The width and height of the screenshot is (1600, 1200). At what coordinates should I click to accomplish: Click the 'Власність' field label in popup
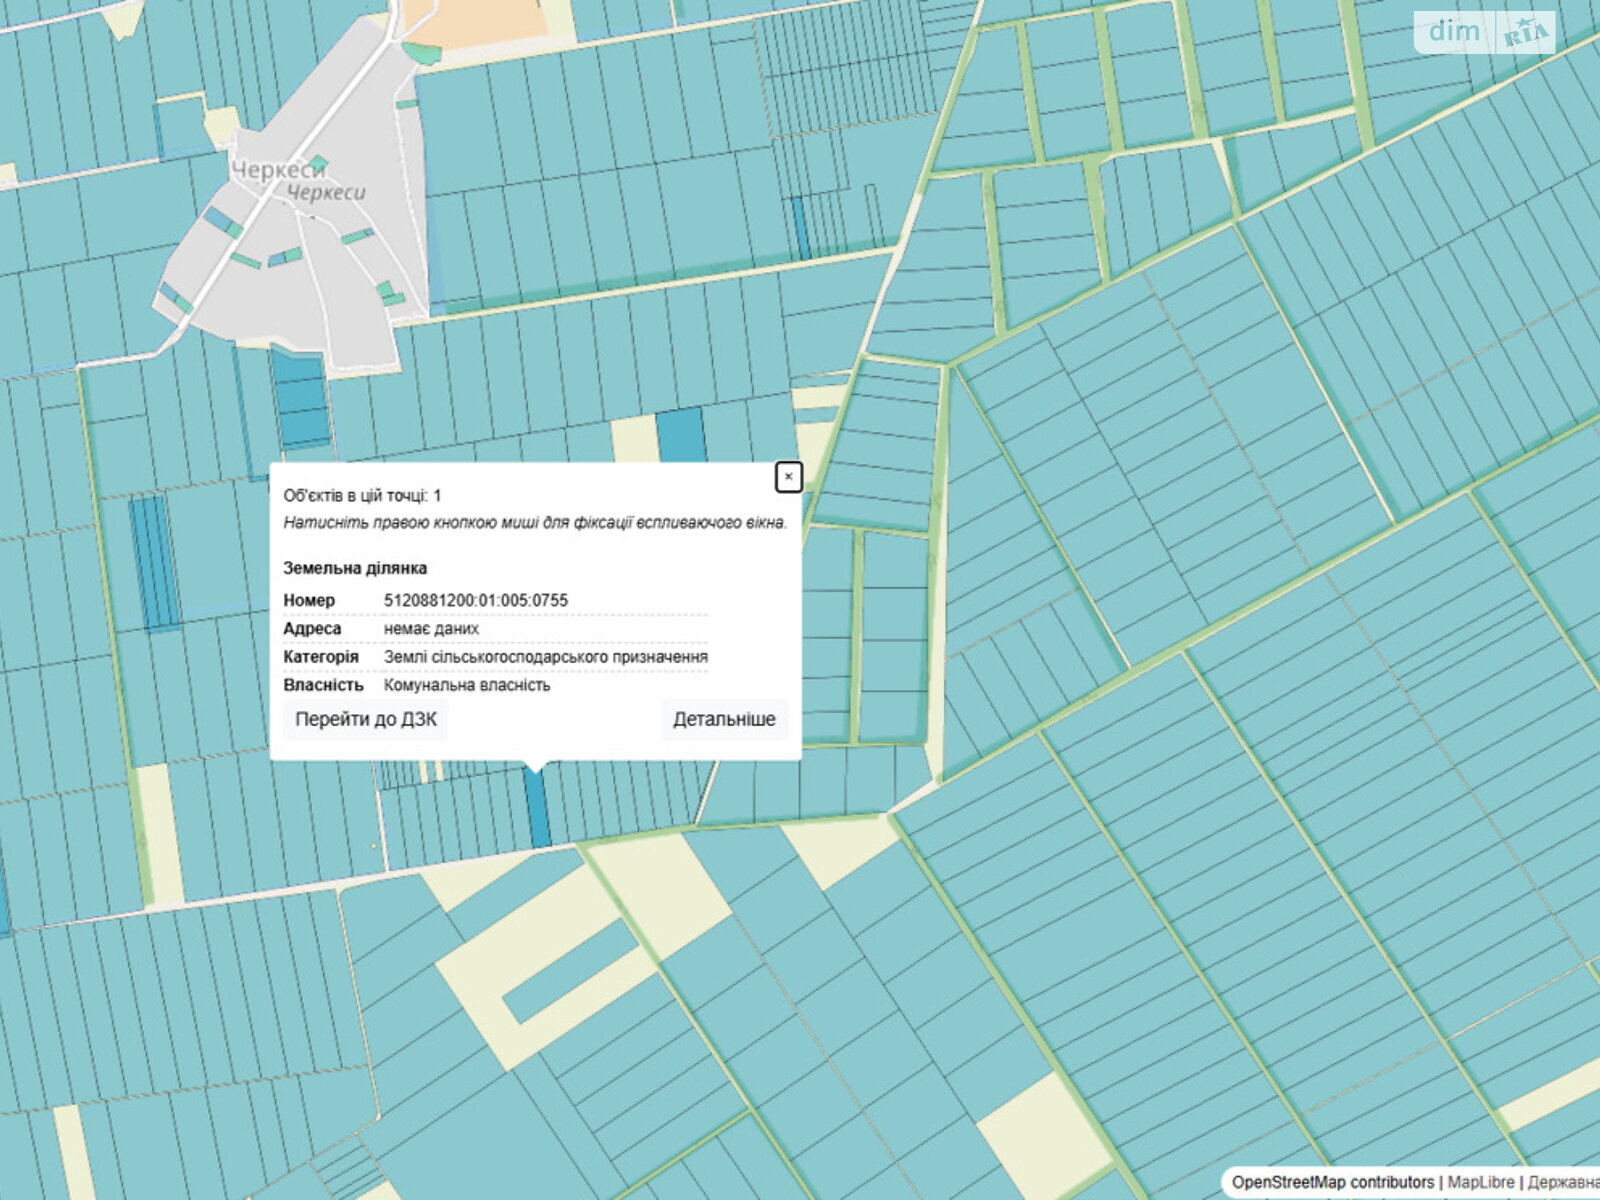point(323,685)
